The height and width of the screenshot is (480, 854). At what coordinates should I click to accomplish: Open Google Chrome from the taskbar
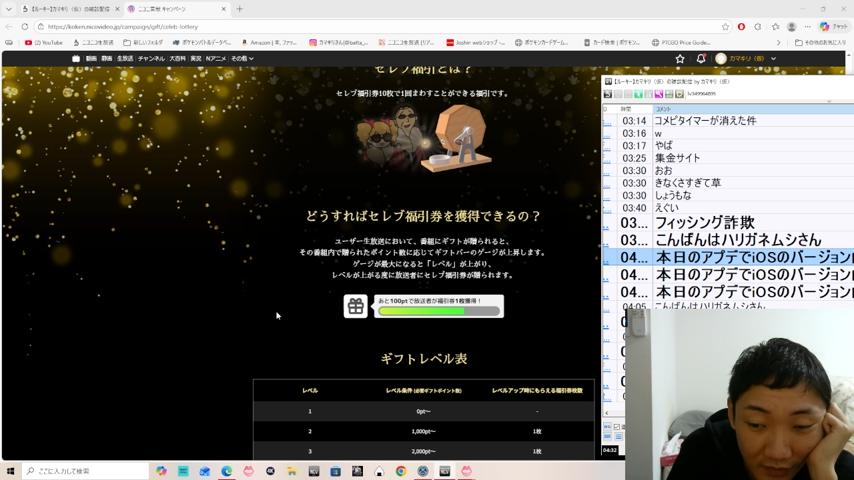[401, 471]
